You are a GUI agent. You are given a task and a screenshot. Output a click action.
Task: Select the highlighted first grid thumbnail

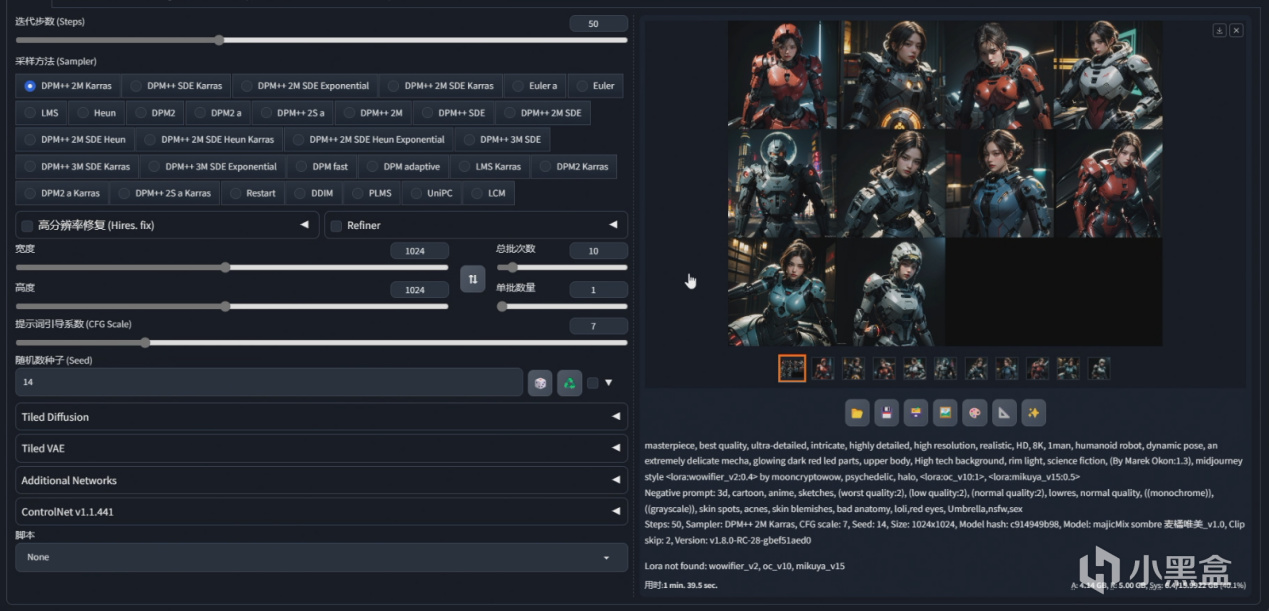pyautogui.click(x=792, y=368)
